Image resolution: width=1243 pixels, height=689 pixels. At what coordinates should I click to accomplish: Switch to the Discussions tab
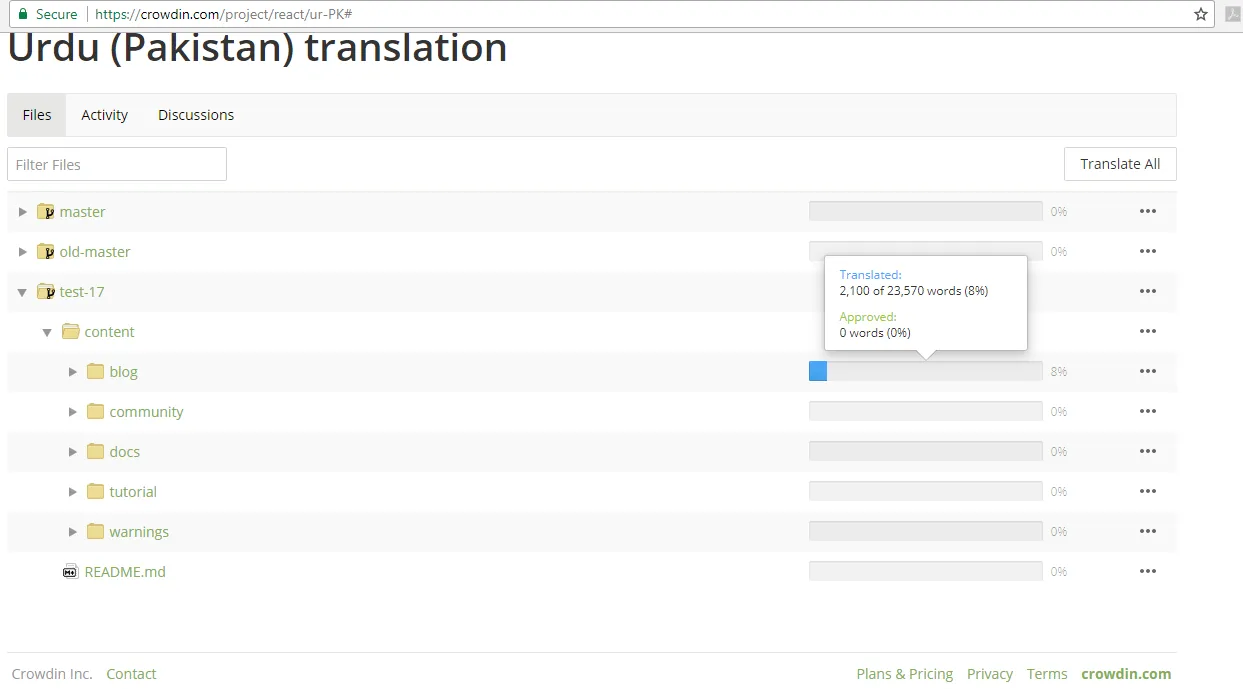[196, 115]
